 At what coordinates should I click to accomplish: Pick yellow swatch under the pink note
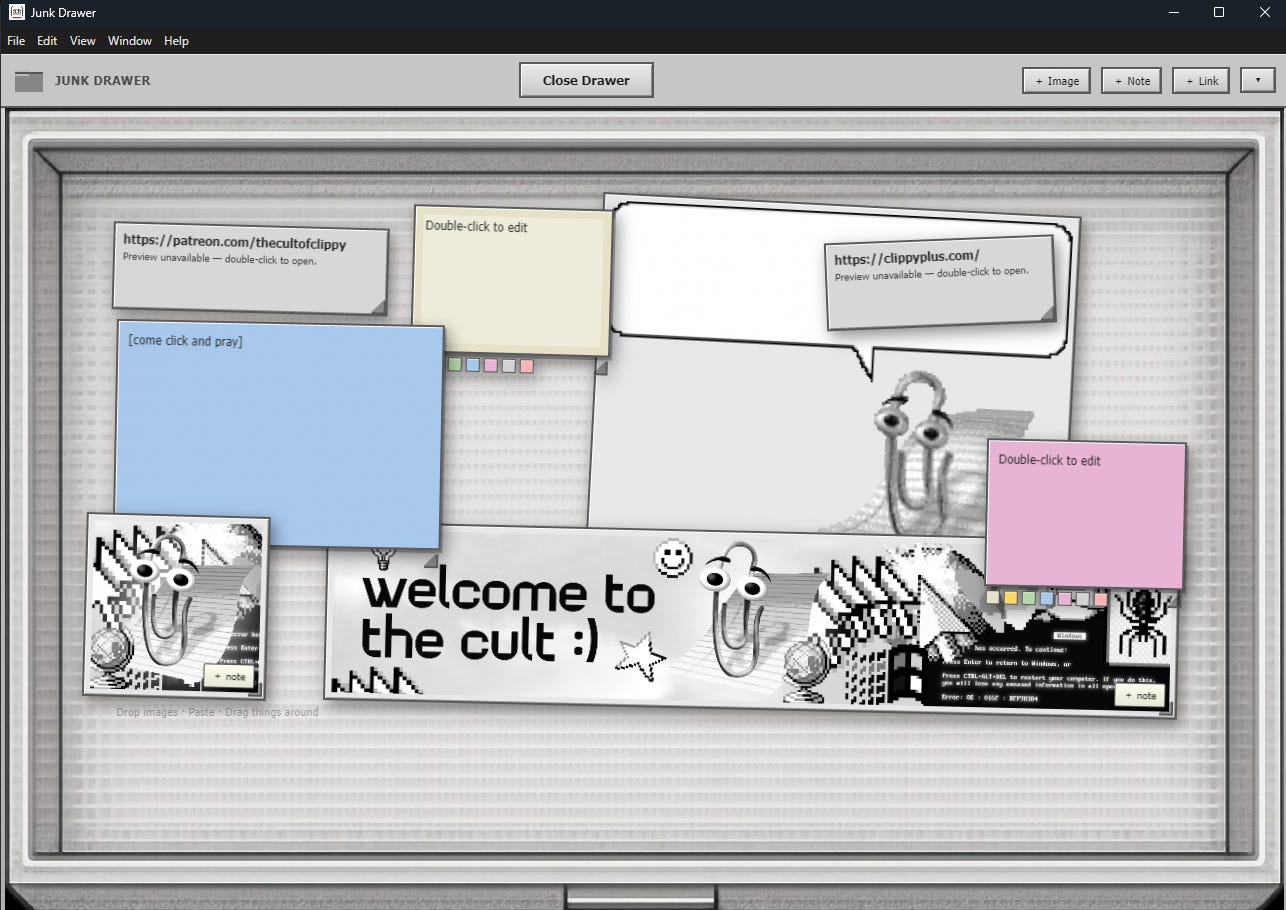(1011, 598)
